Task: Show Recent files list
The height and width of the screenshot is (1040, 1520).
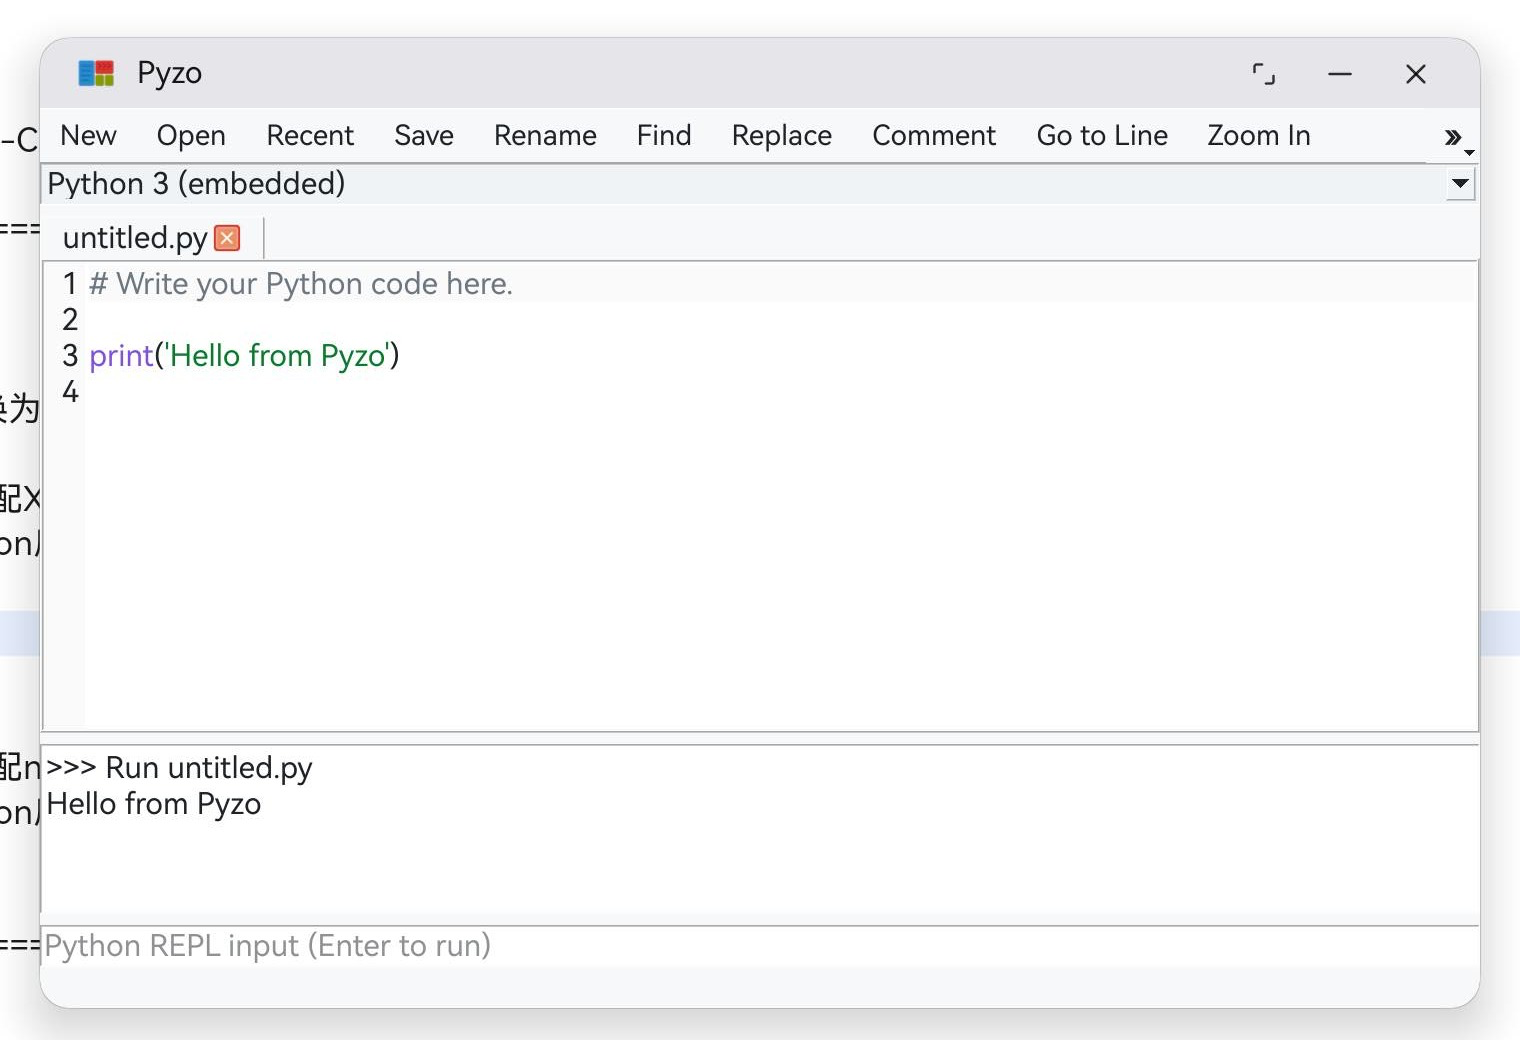Action: tap(310, 135)
